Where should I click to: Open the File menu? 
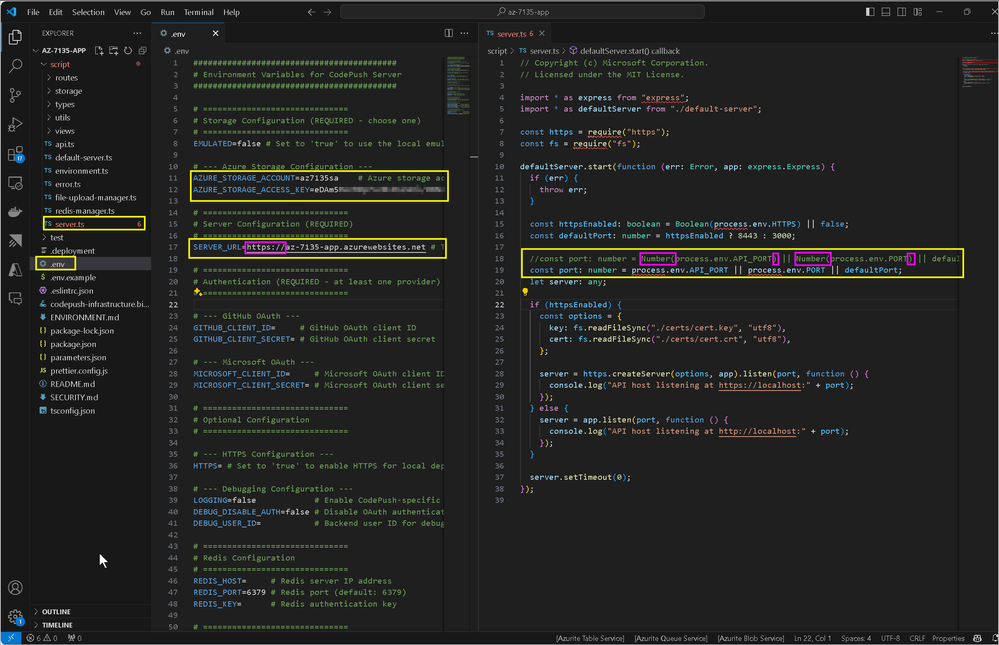33,12
